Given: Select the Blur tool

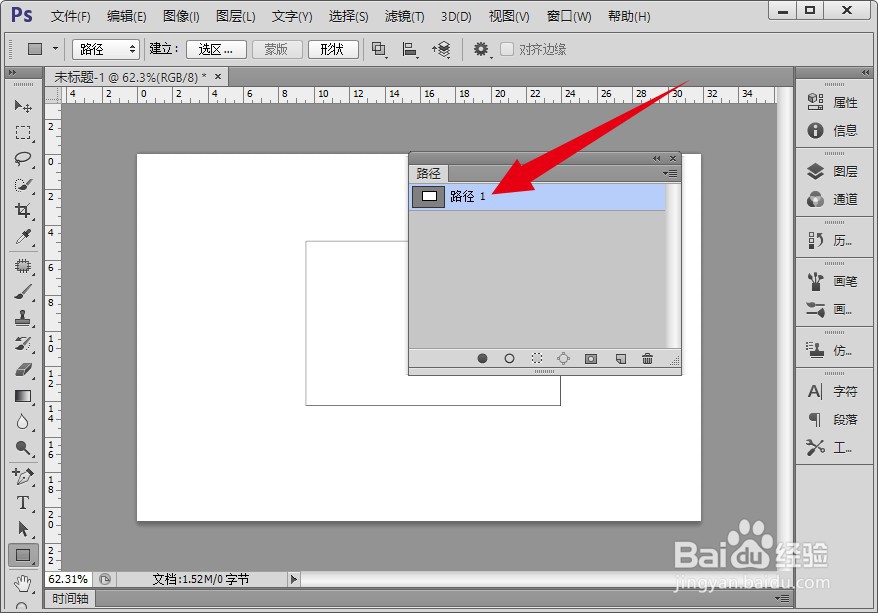Looking at the screenshot, I should click(x=23, y=422).
